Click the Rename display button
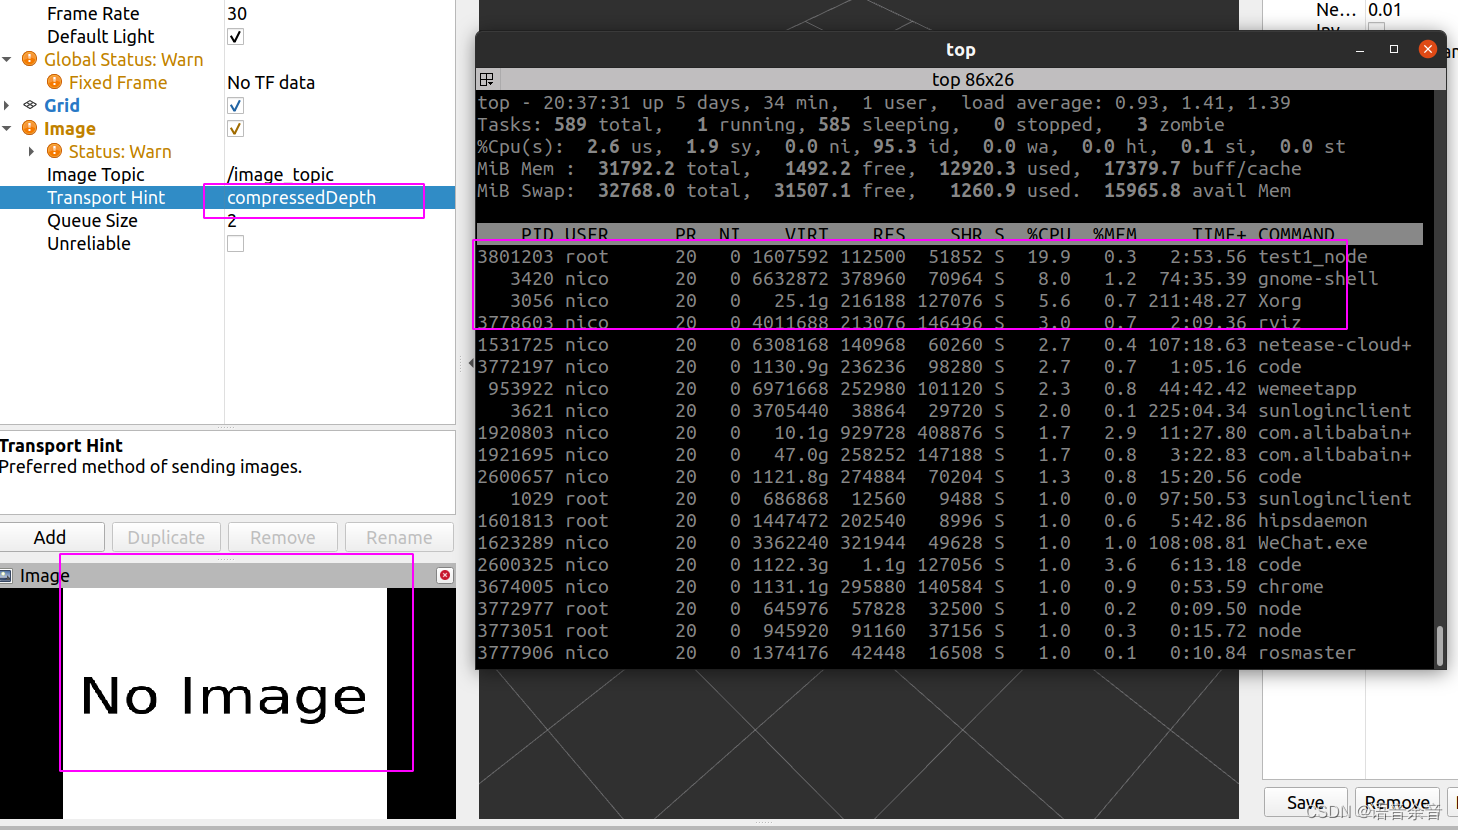Image resolution: width=1458 pixels, height=830 pixels. pyautogui.click(x=399, y=537)
